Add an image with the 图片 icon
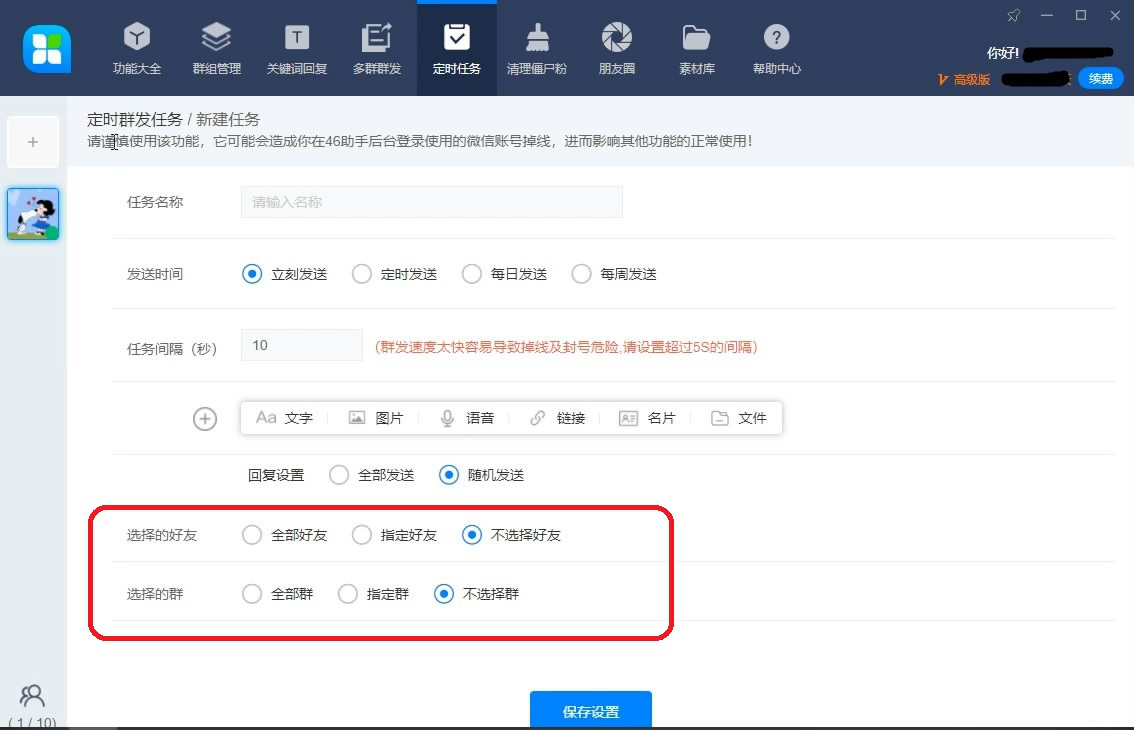 (x=375, y=418)
